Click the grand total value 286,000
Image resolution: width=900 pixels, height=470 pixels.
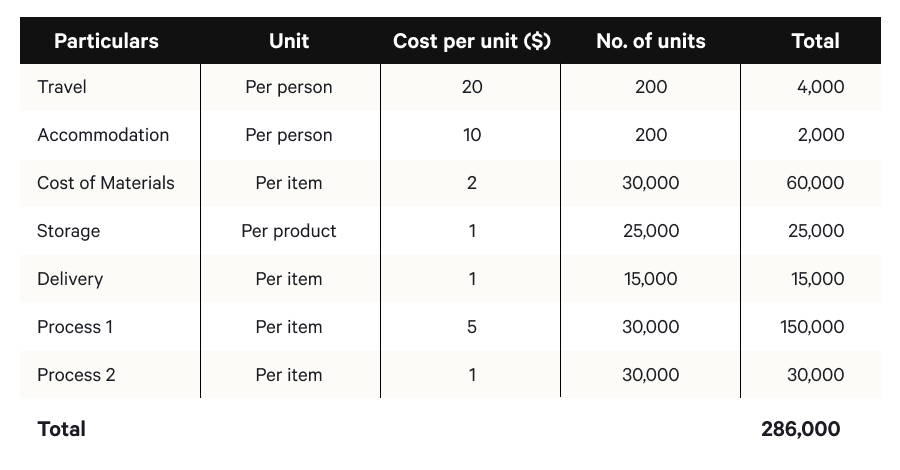tap(800, 429)
